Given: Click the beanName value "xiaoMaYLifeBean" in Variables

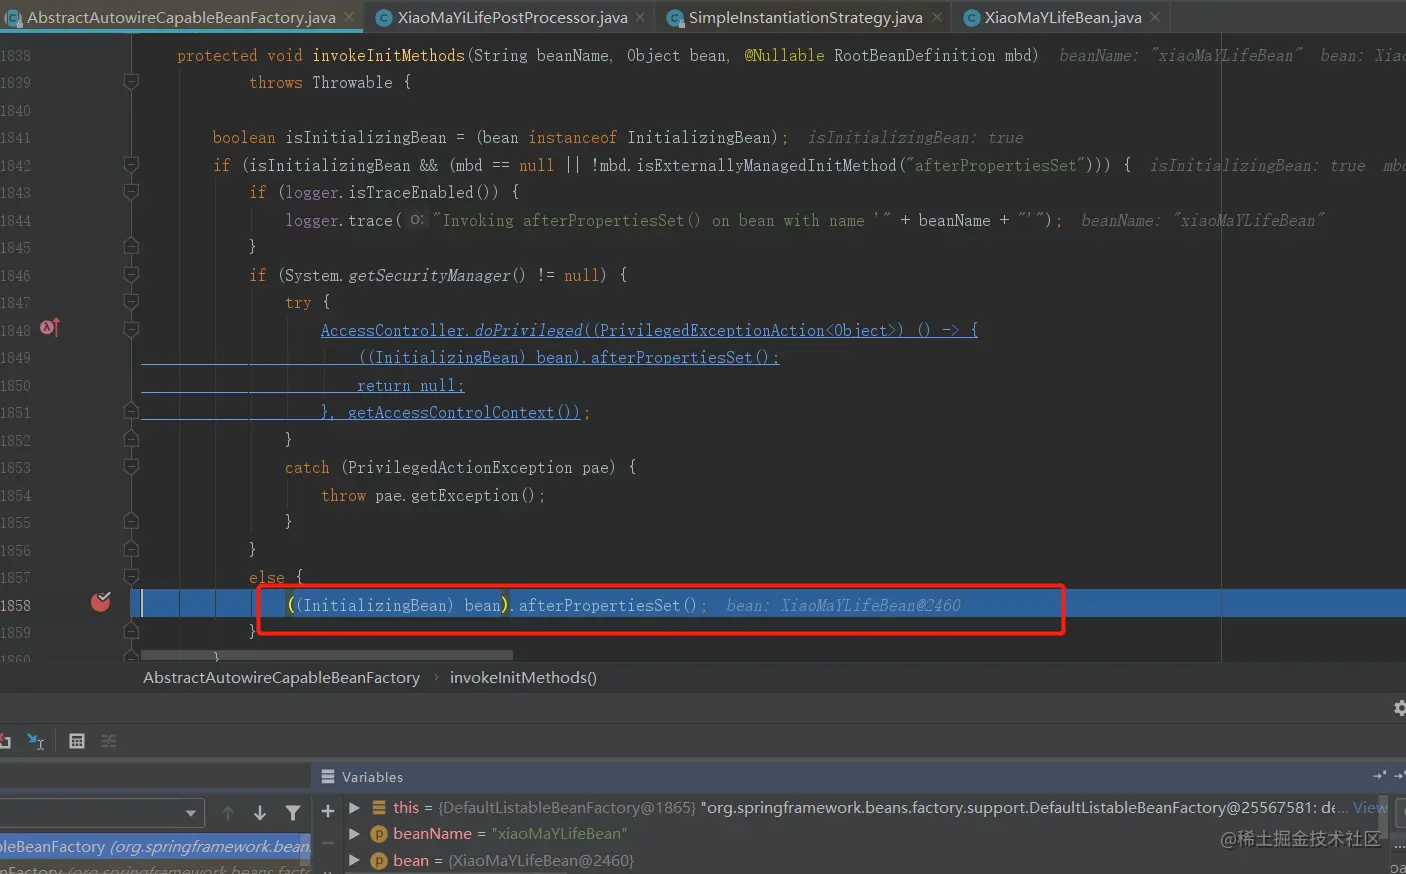Looking at the screenshot, I should tap(559, 833).
